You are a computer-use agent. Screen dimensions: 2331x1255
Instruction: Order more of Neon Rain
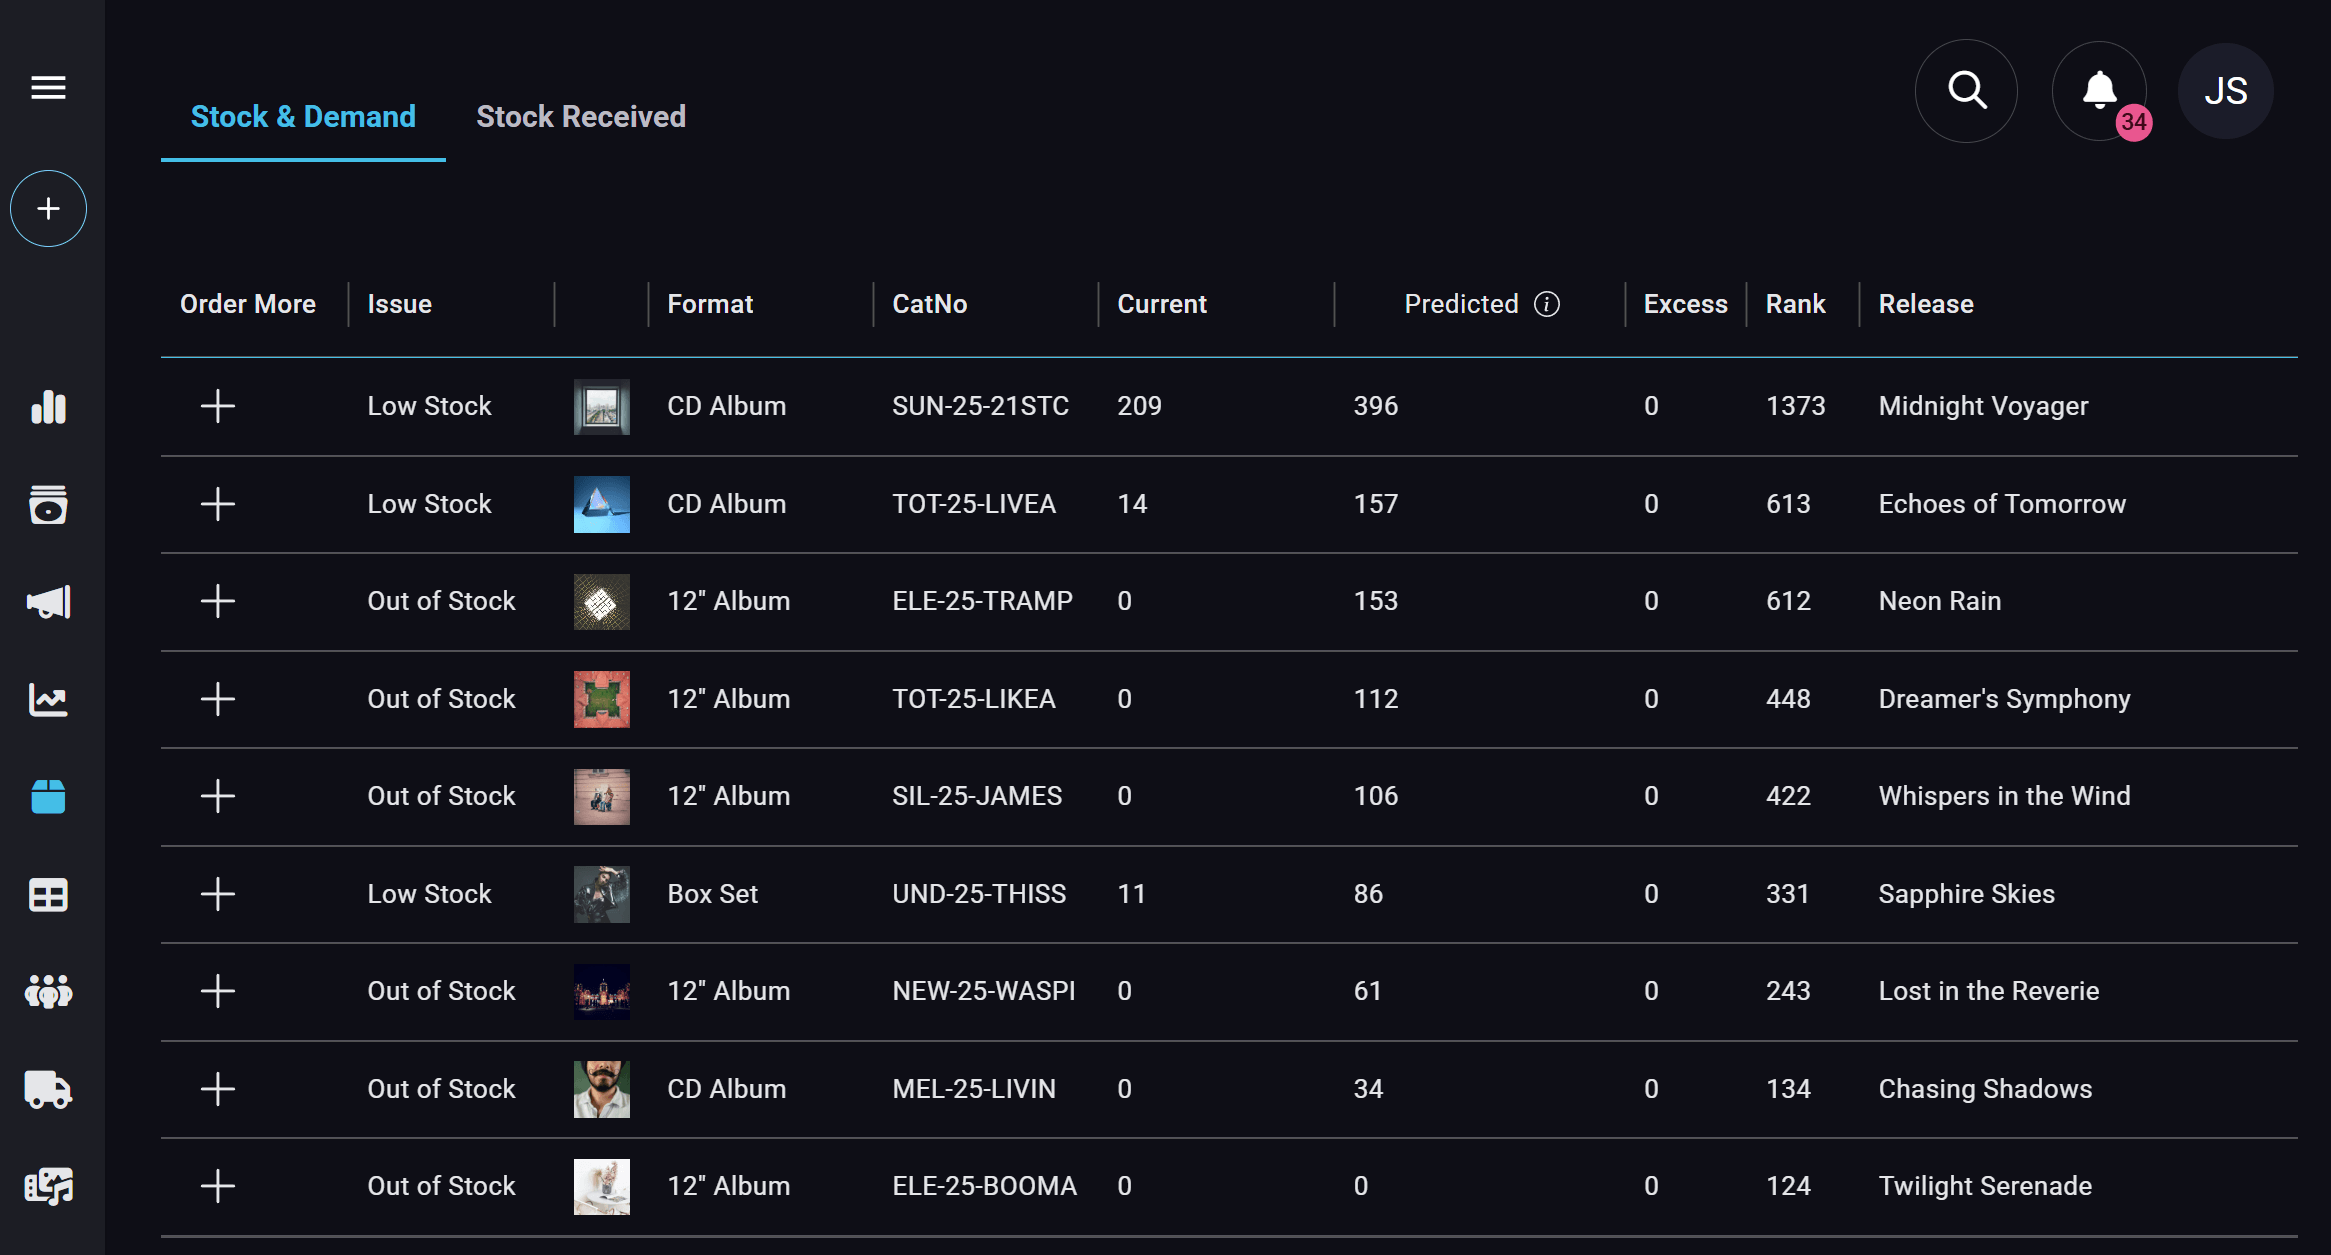coord(218,601)
